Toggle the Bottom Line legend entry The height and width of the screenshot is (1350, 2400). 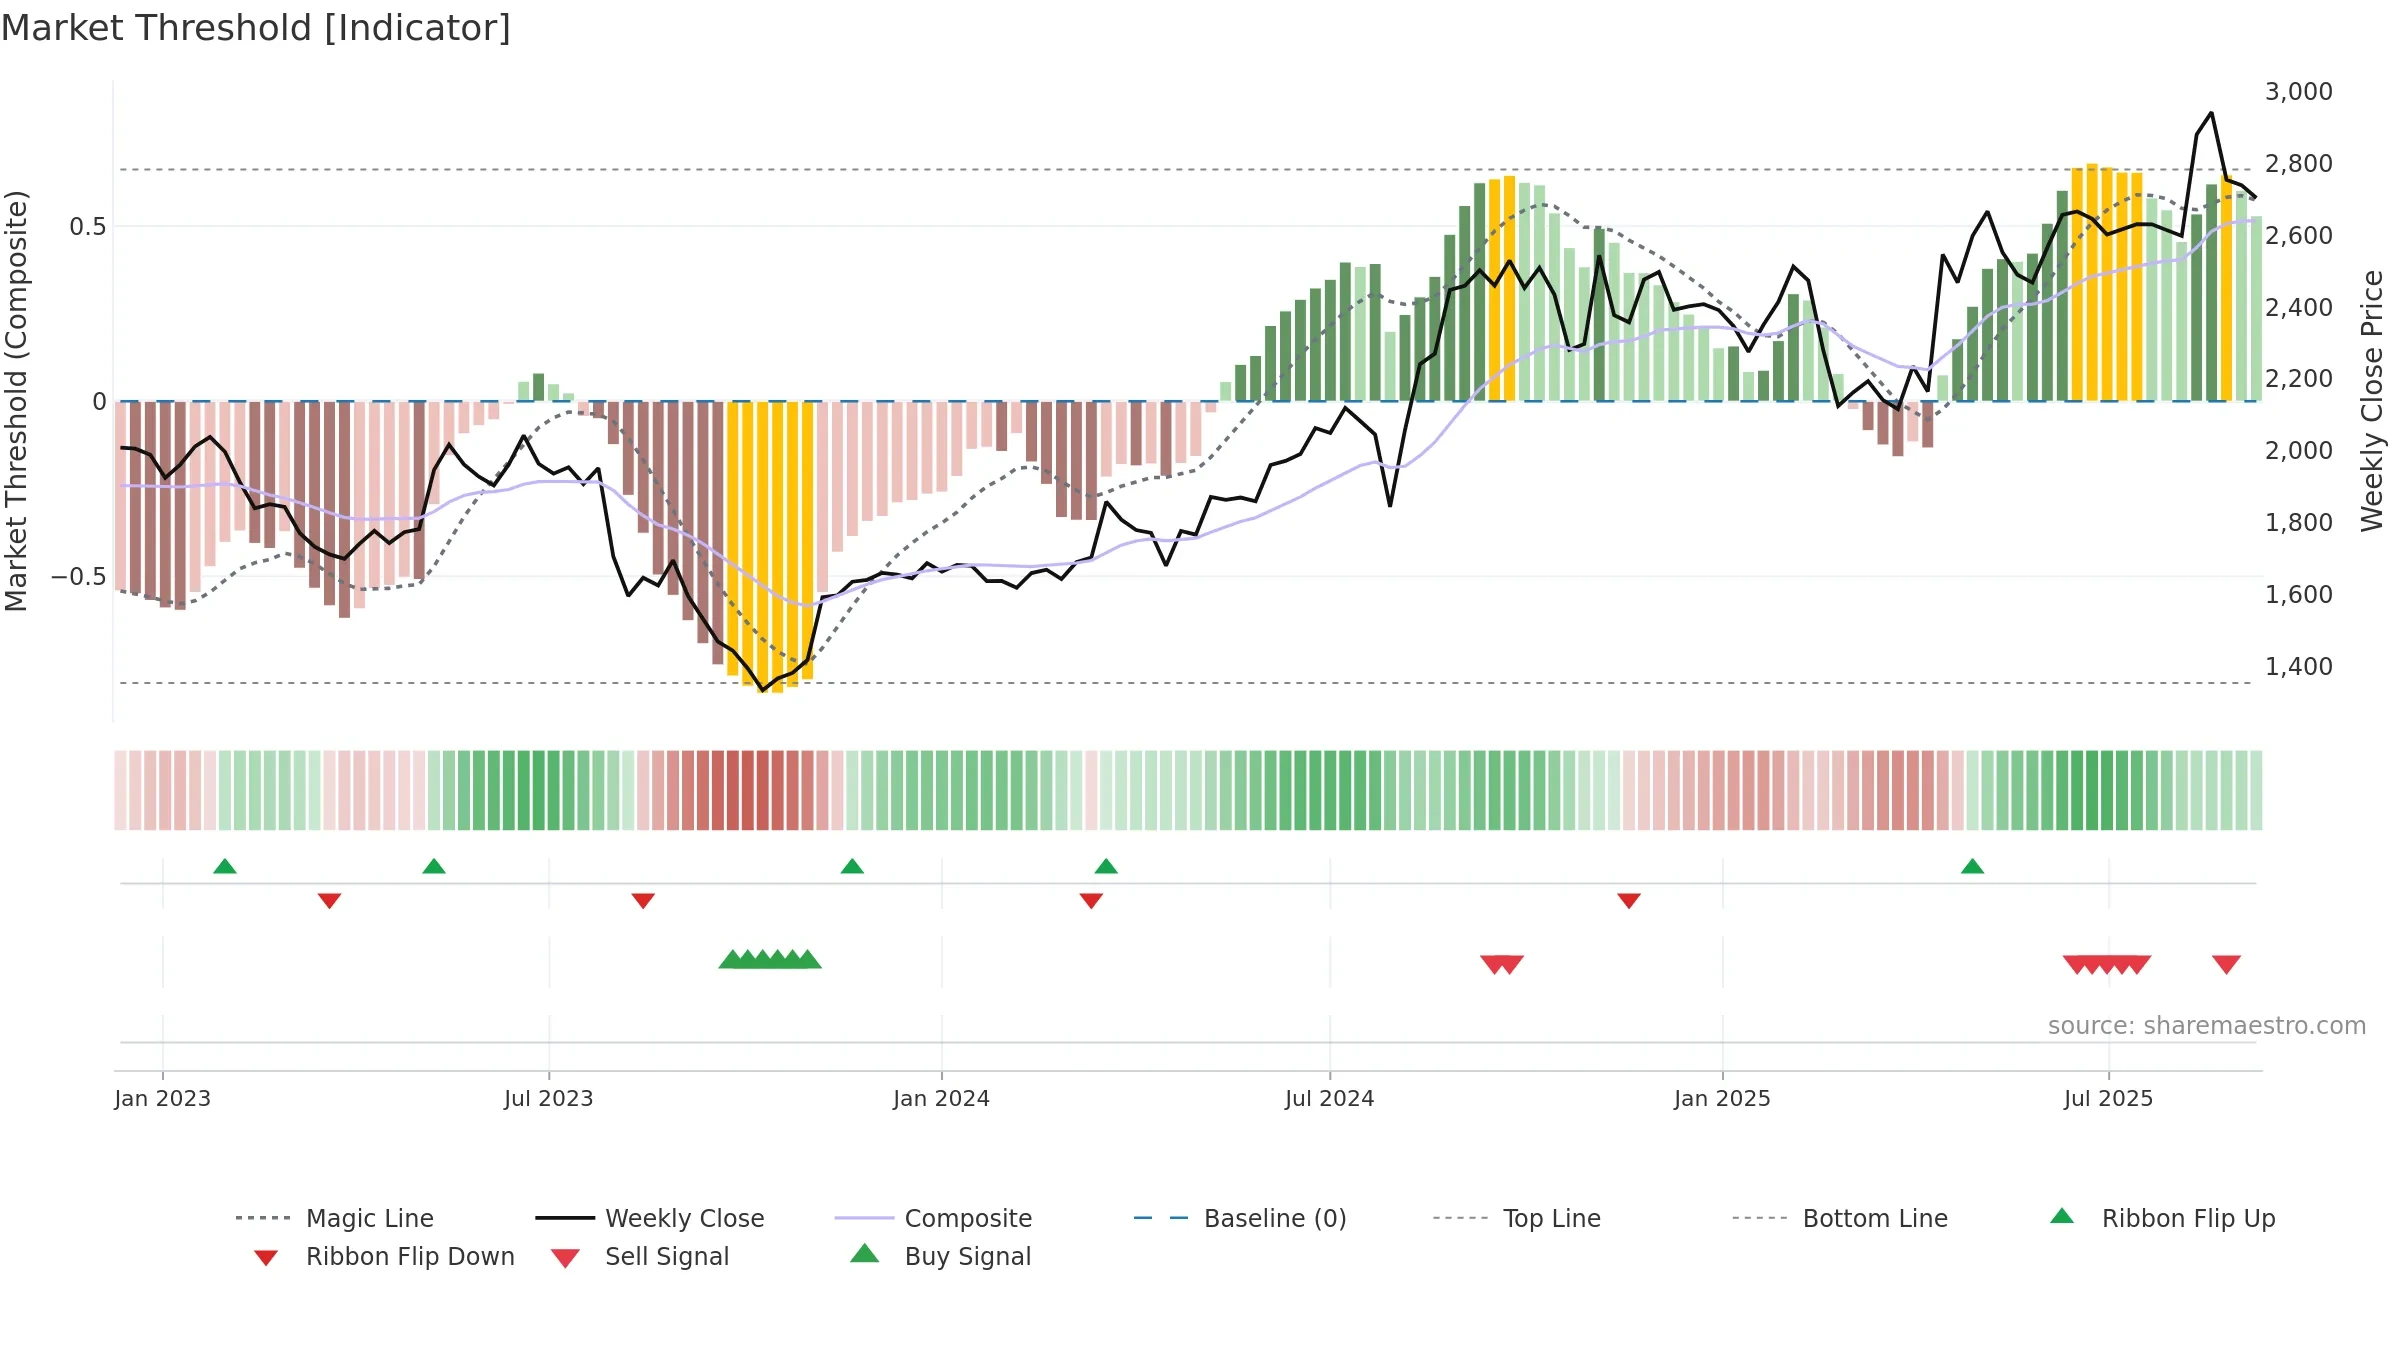(1840, 1218)
